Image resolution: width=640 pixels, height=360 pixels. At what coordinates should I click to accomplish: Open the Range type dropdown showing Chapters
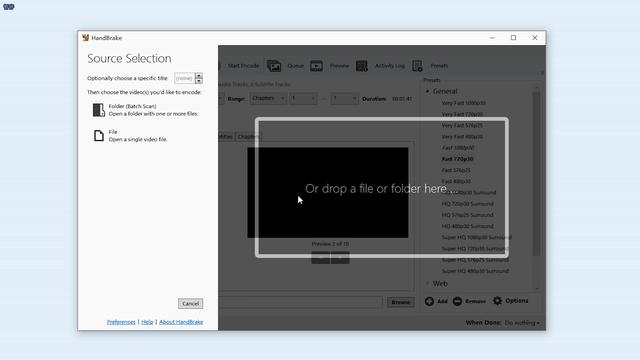tap(268, 98)
